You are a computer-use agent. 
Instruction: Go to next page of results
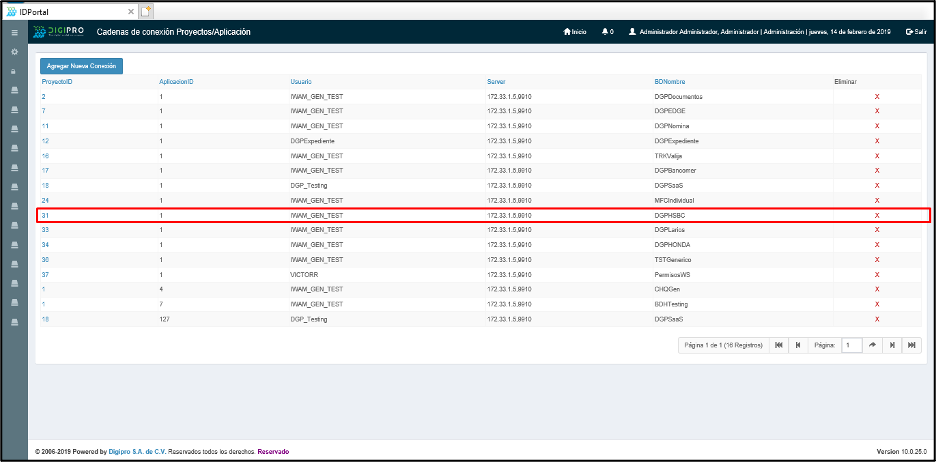tap(892, 345)
